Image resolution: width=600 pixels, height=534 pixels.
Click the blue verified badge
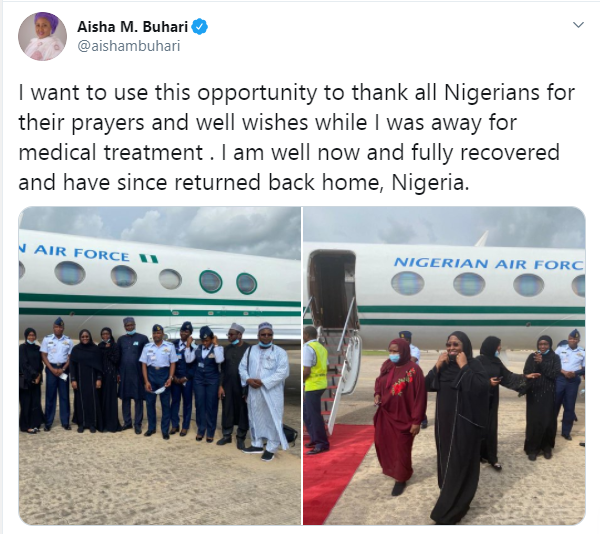pos(199,27)
